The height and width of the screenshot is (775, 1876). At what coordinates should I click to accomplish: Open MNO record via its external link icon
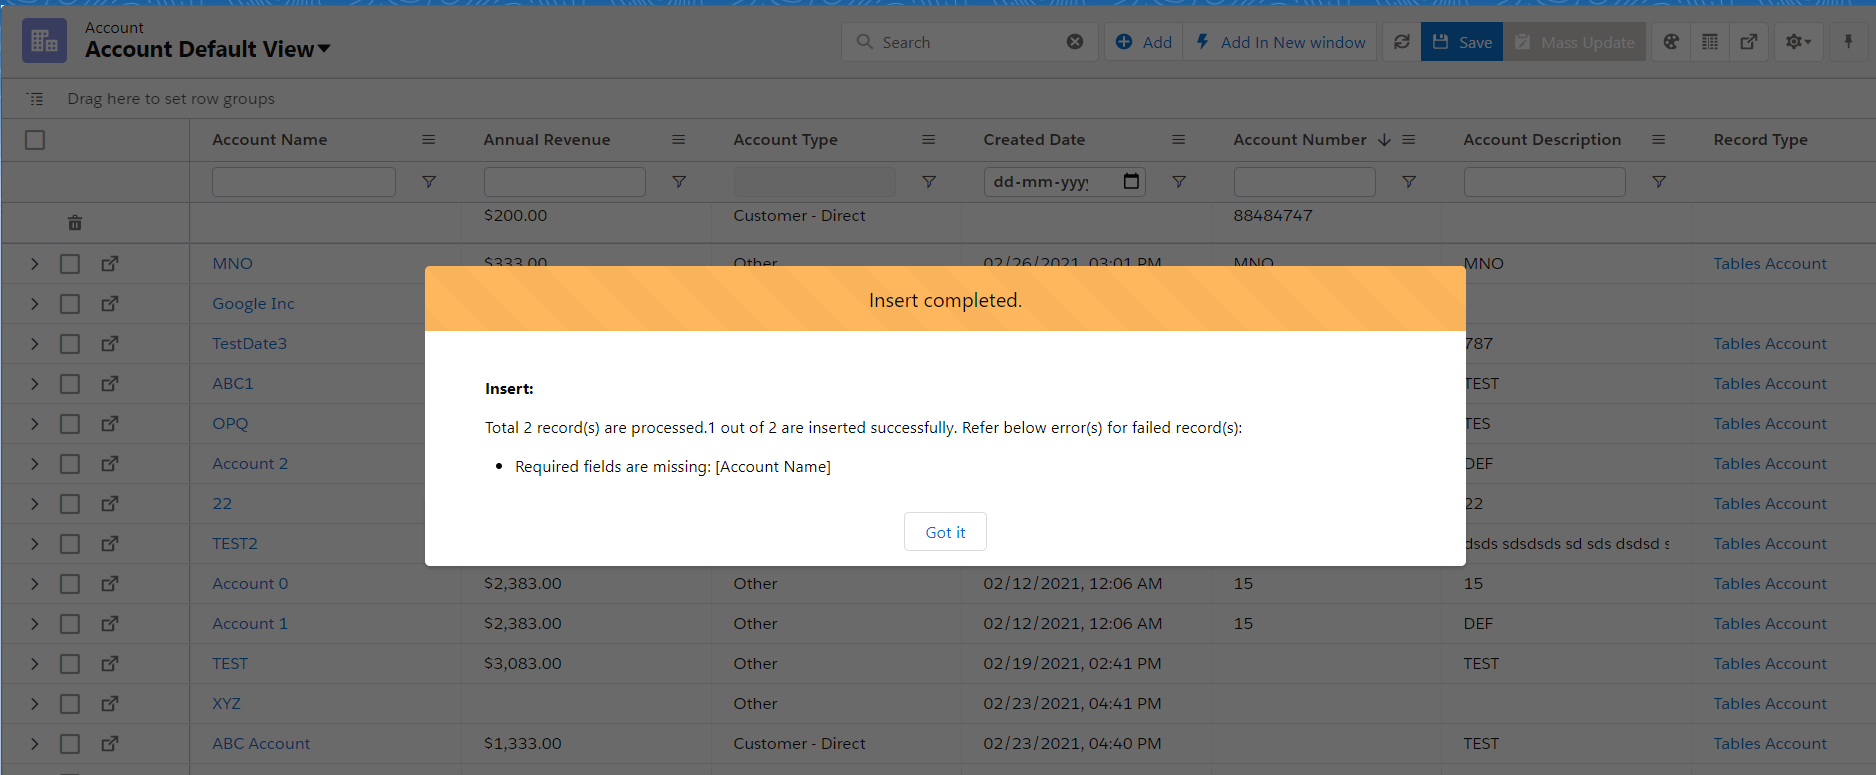point(110,264)
